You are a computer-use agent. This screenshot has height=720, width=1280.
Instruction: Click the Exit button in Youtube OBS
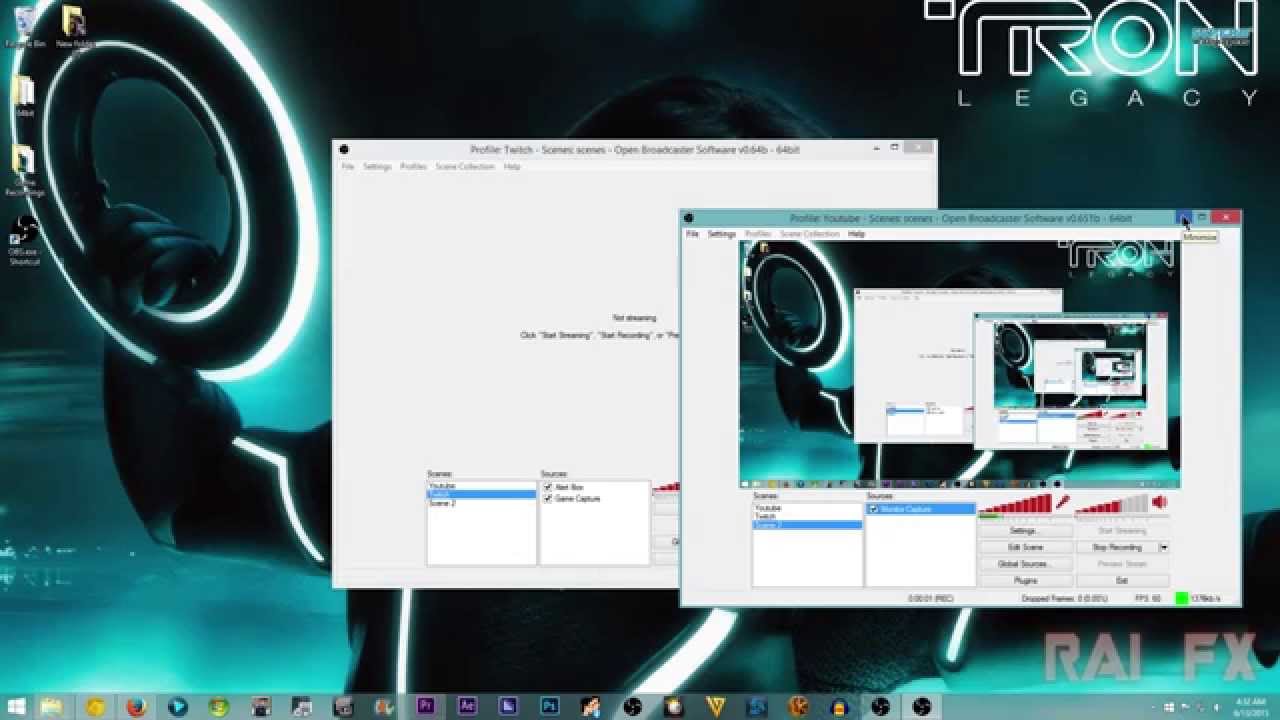tap(1122, 580)
